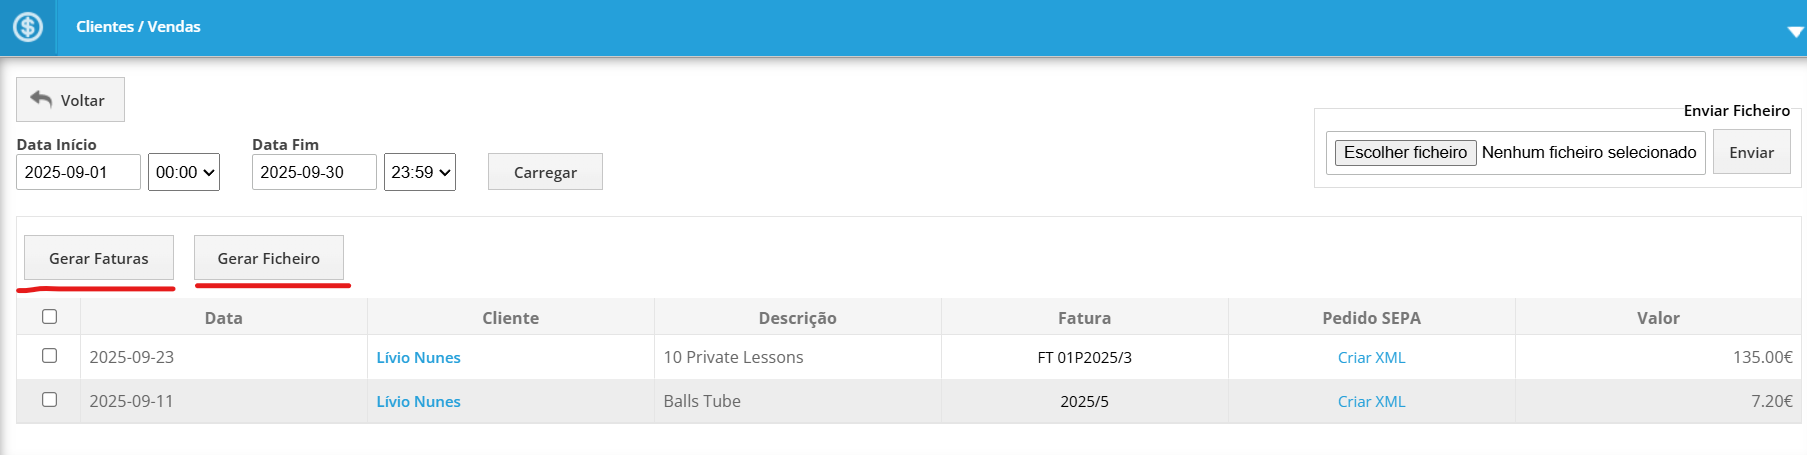Select the Clientes / Vendas header title
1807x455 pixels.
tap(138, 27)
